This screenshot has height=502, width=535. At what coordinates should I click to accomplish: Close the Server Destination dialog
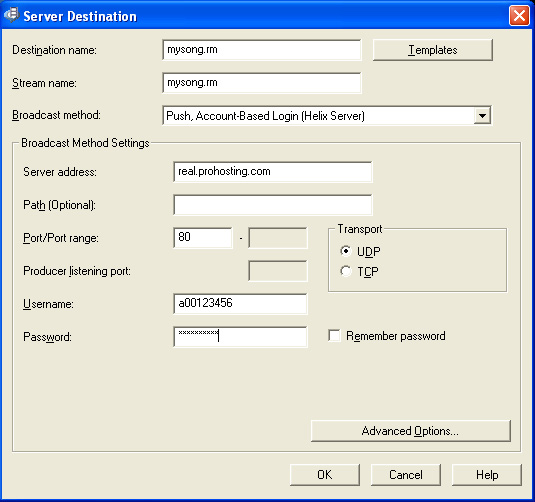pos(519,15)
